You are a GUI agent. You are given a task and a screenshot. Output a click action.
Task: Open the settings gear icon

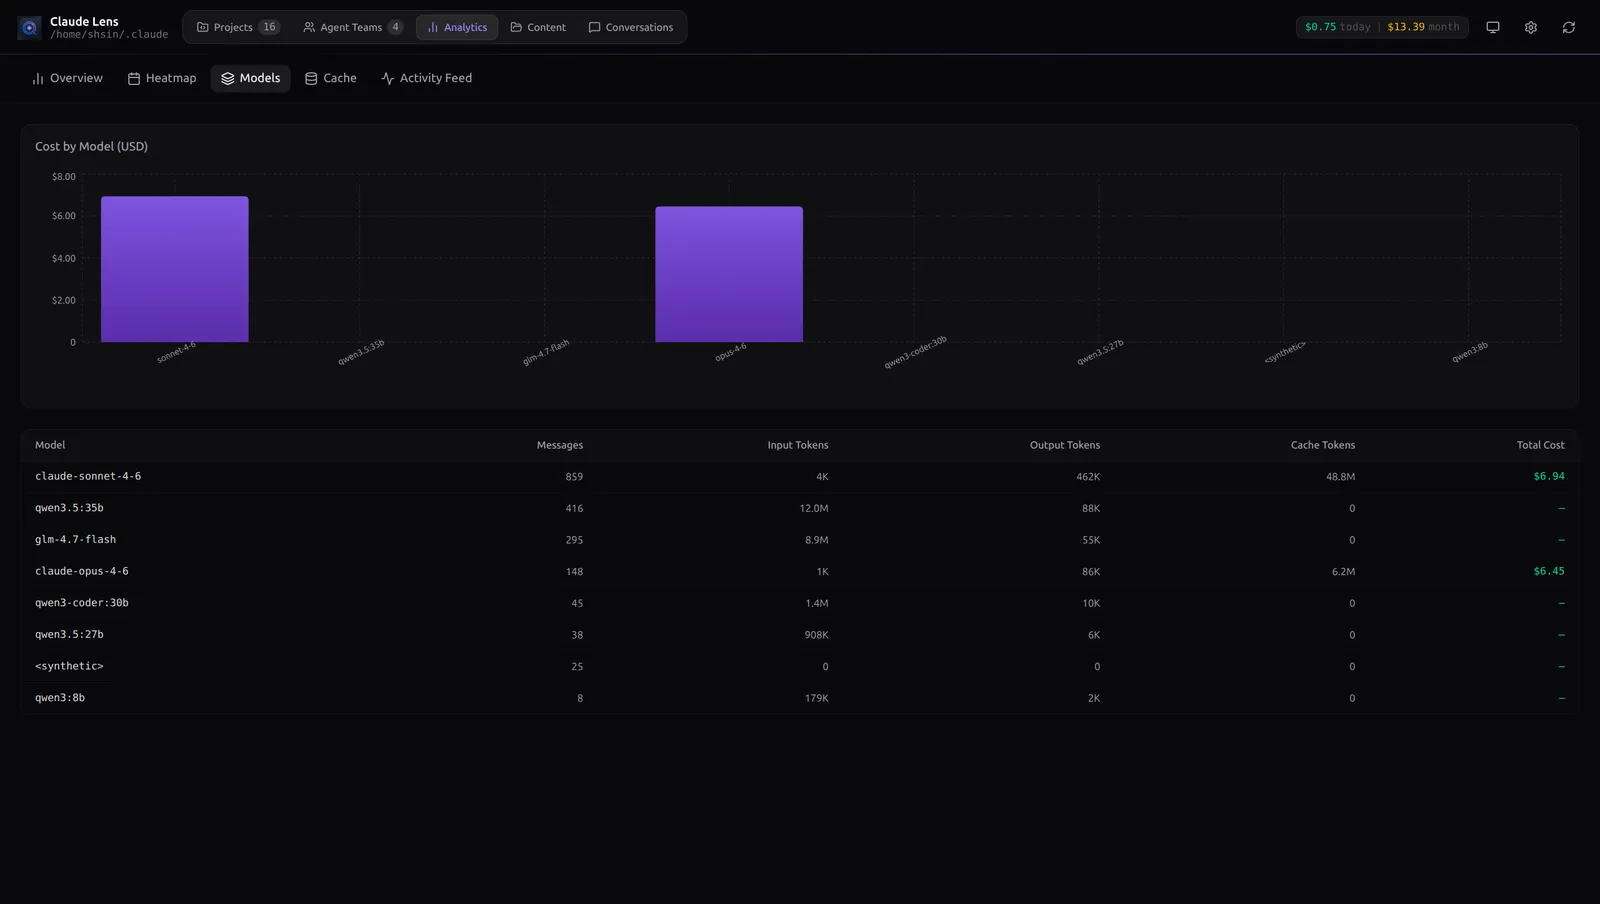(x=1530, y=28)
